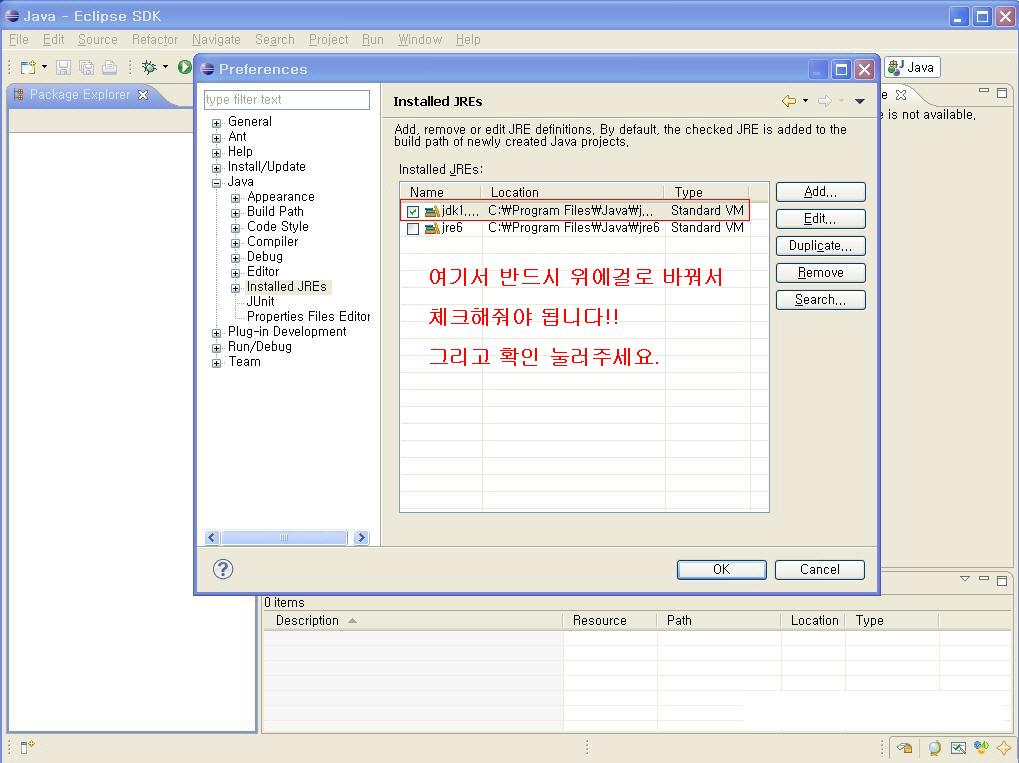Click the yellow star icon in status bar
Image resolution: width=1019 pixels, height=763 pixels.
pos(1004,748)
